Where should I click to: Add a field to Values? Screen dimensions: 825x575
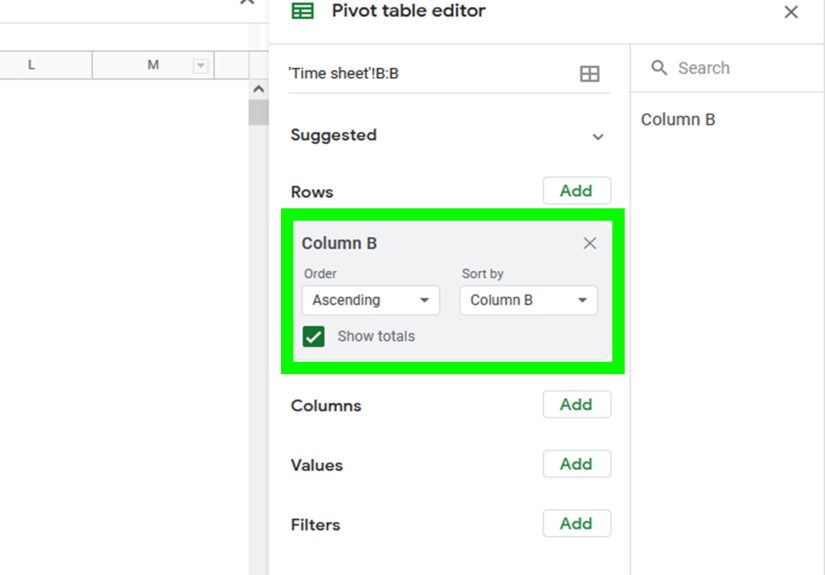tap(577, 463)
